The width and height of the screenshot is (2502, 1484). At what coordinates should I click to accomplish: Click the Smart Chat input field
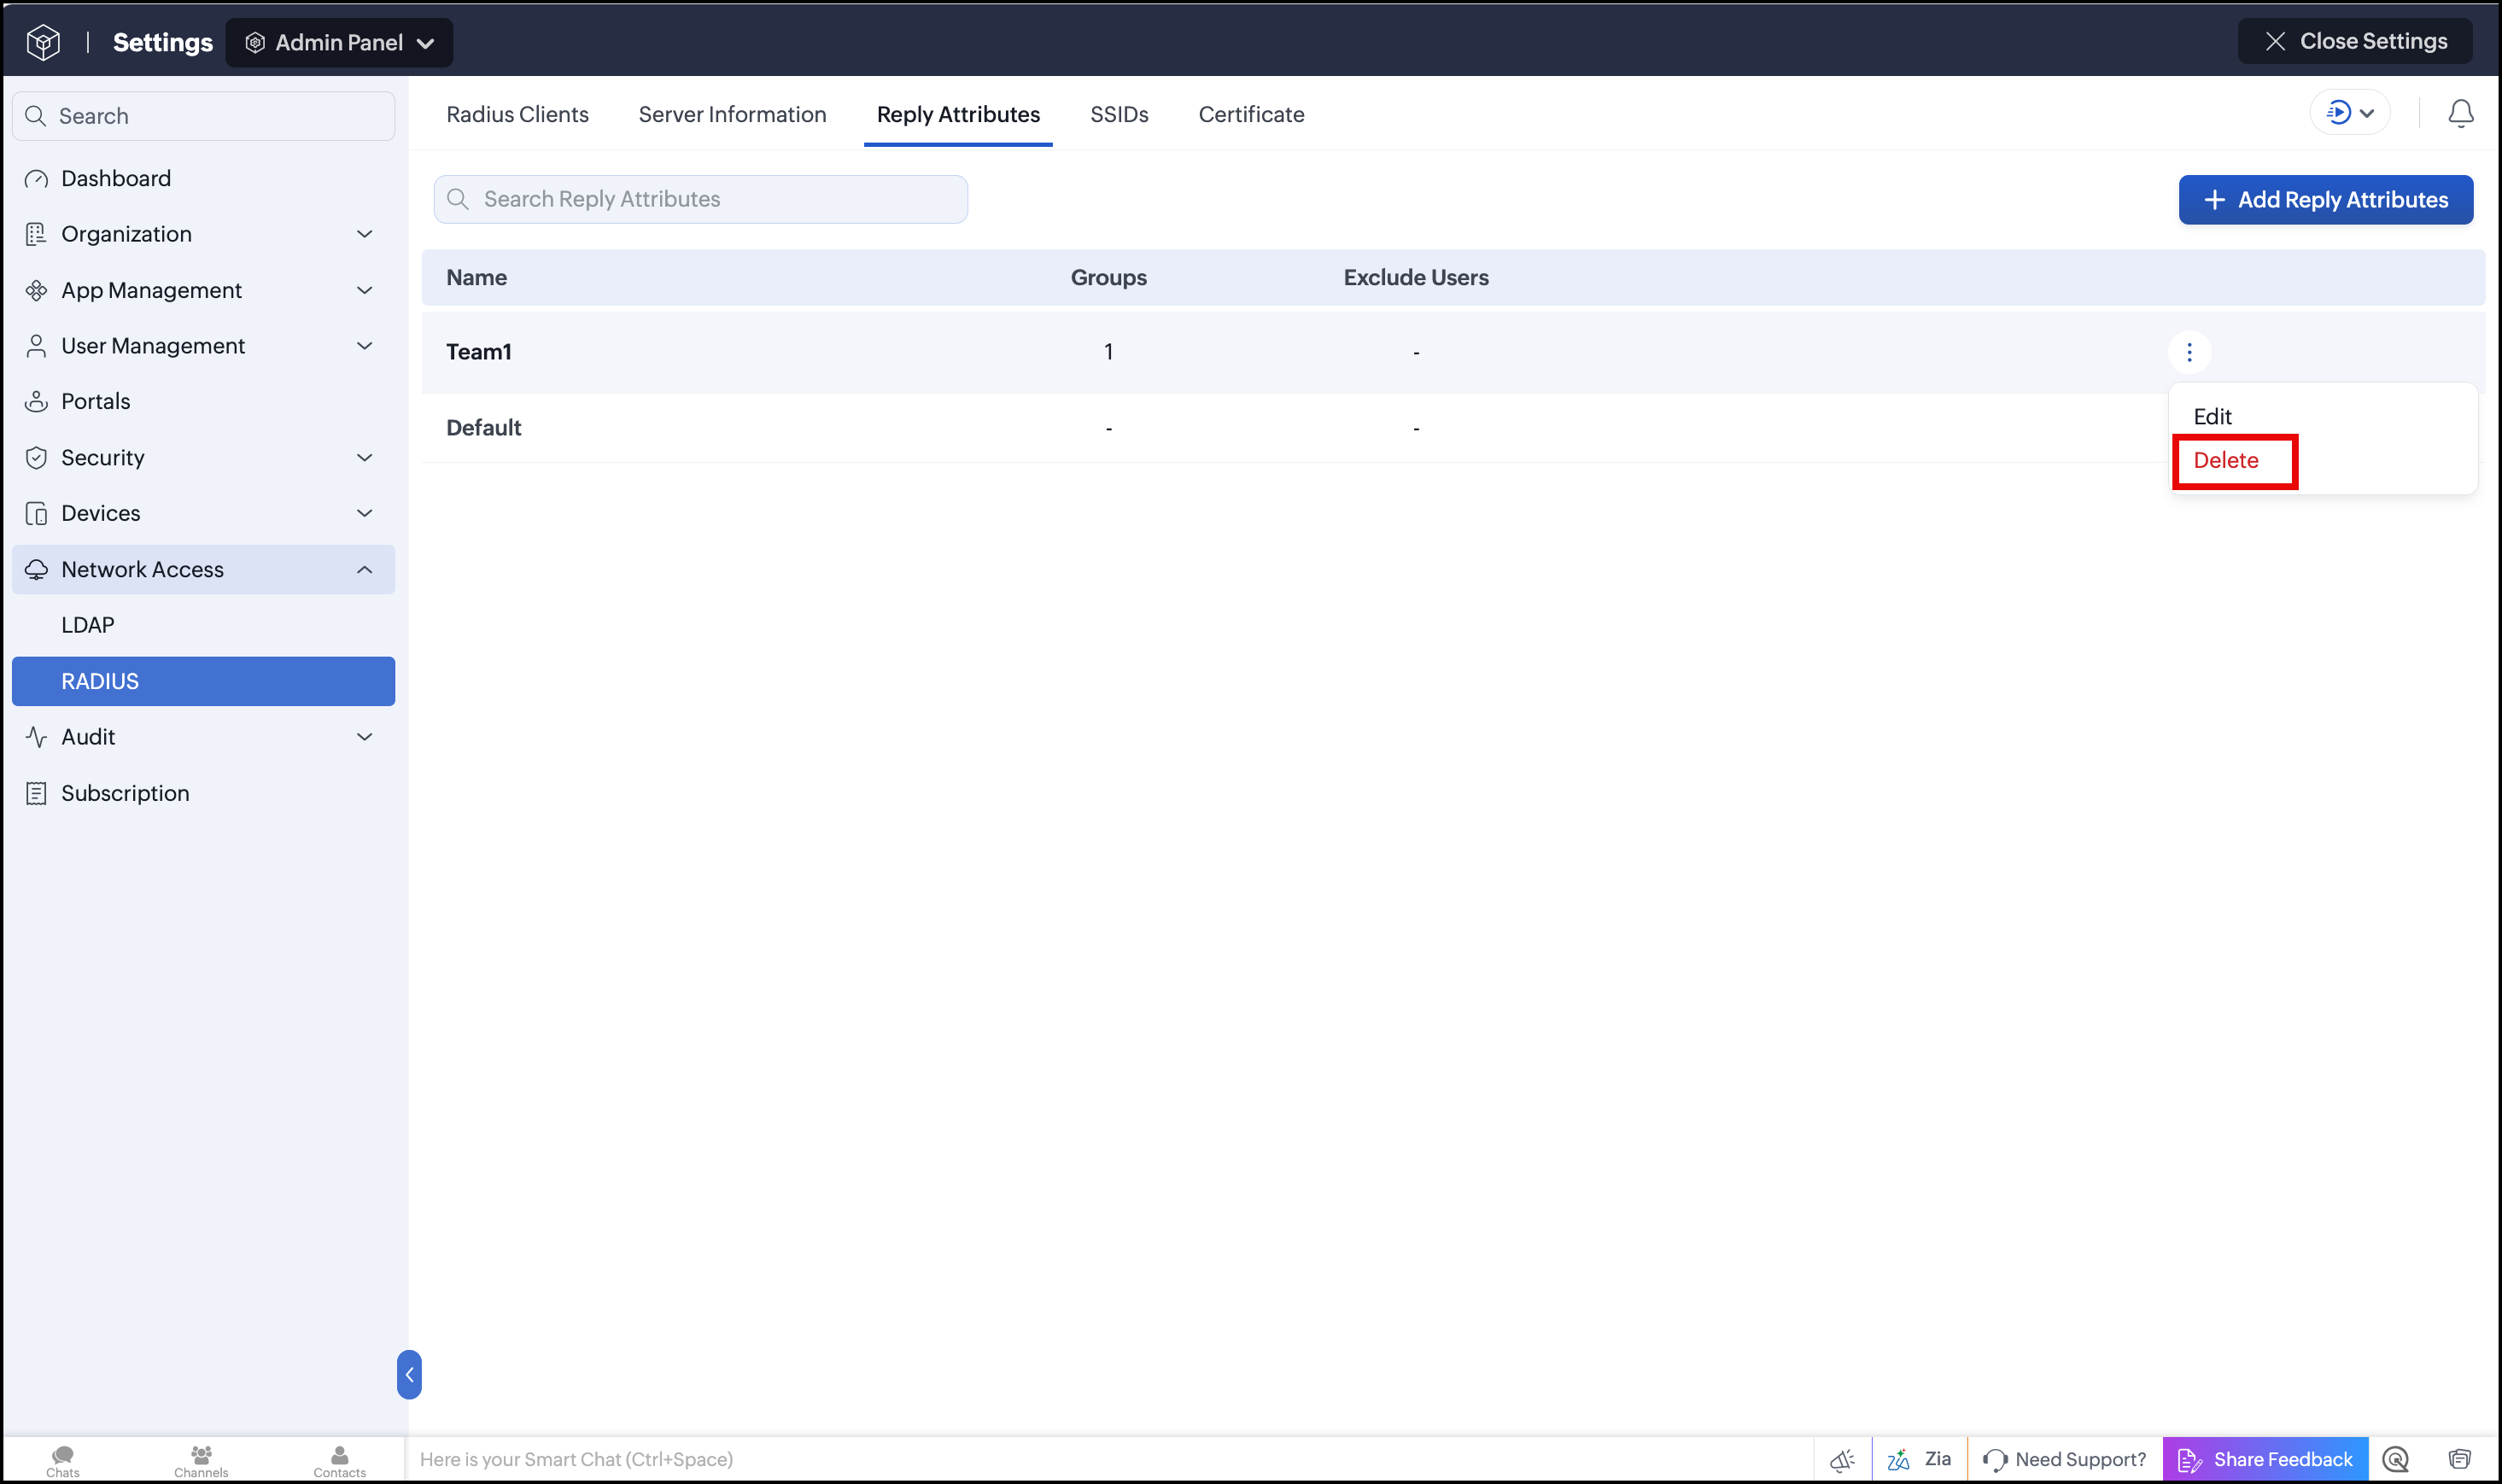pos(1108,1459)
